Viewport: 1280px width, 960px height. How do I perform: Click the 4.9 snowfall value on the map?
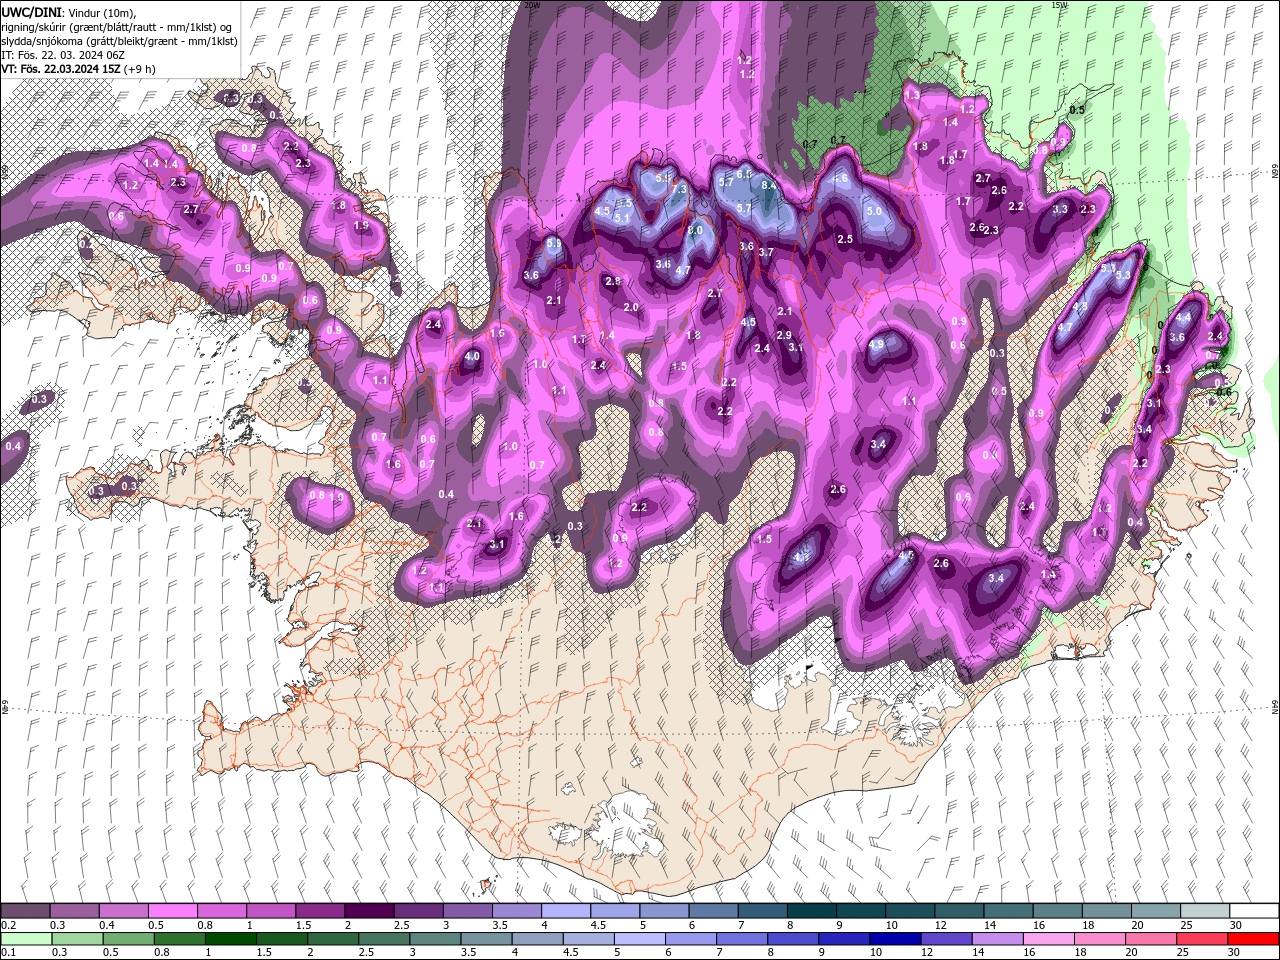coord(877,343)
